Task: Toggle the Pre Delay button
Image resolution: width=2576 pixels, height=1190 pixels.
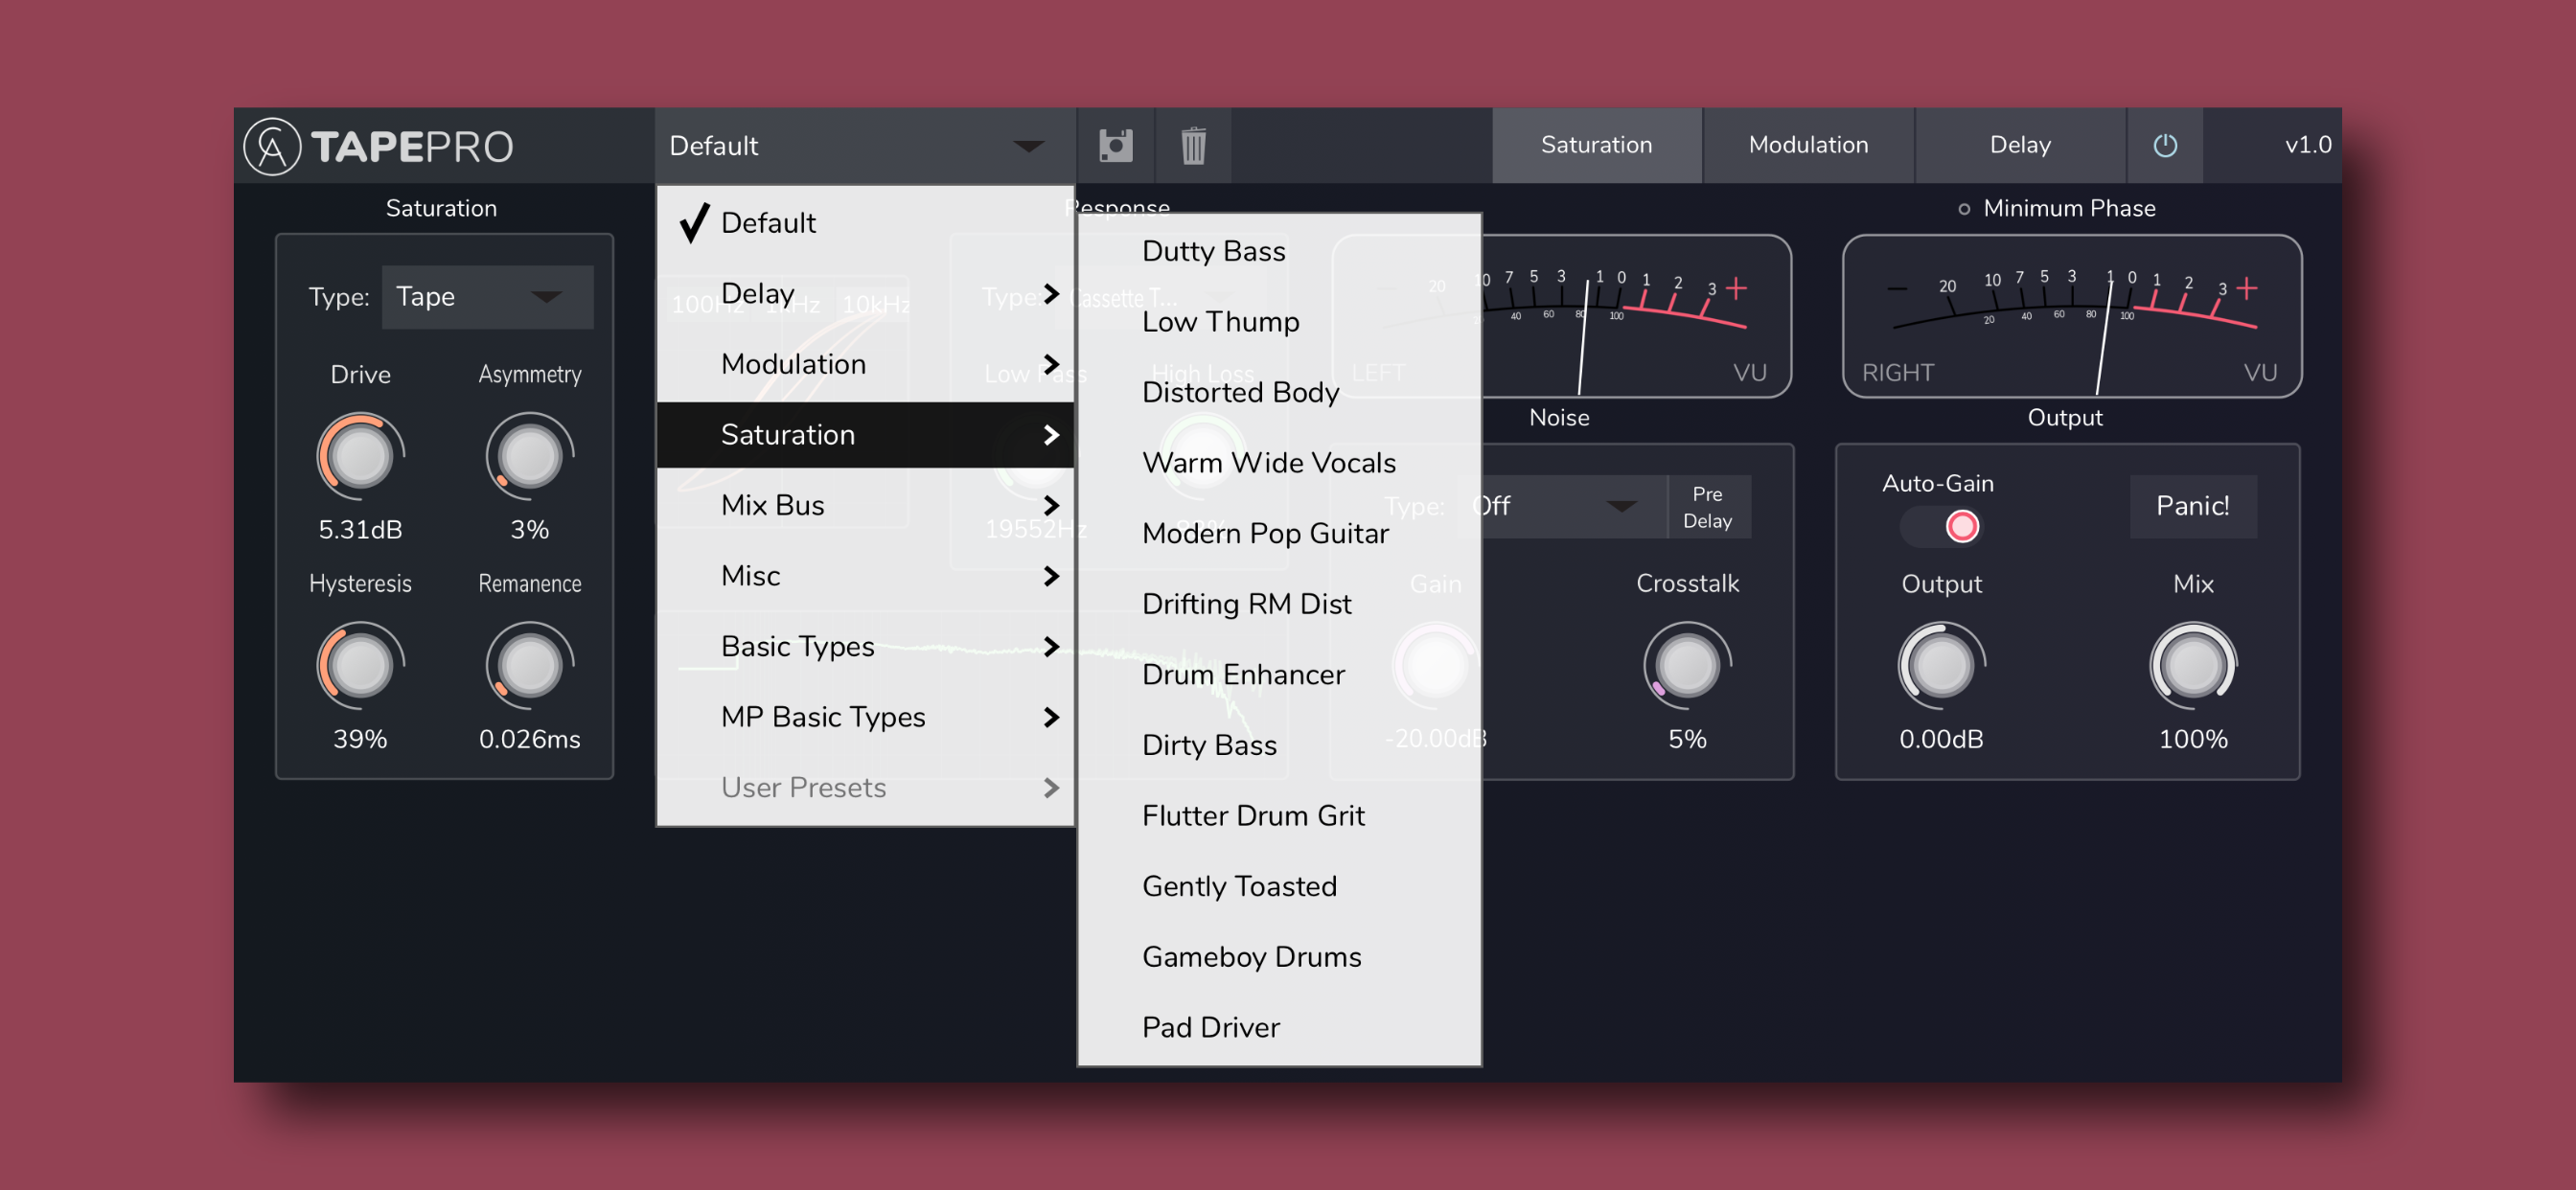Action: pos(1707,507)
